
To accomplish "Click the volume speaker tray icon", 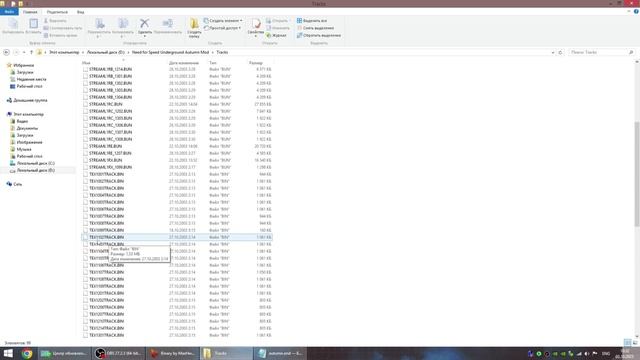I will click(x=587, y=353).
